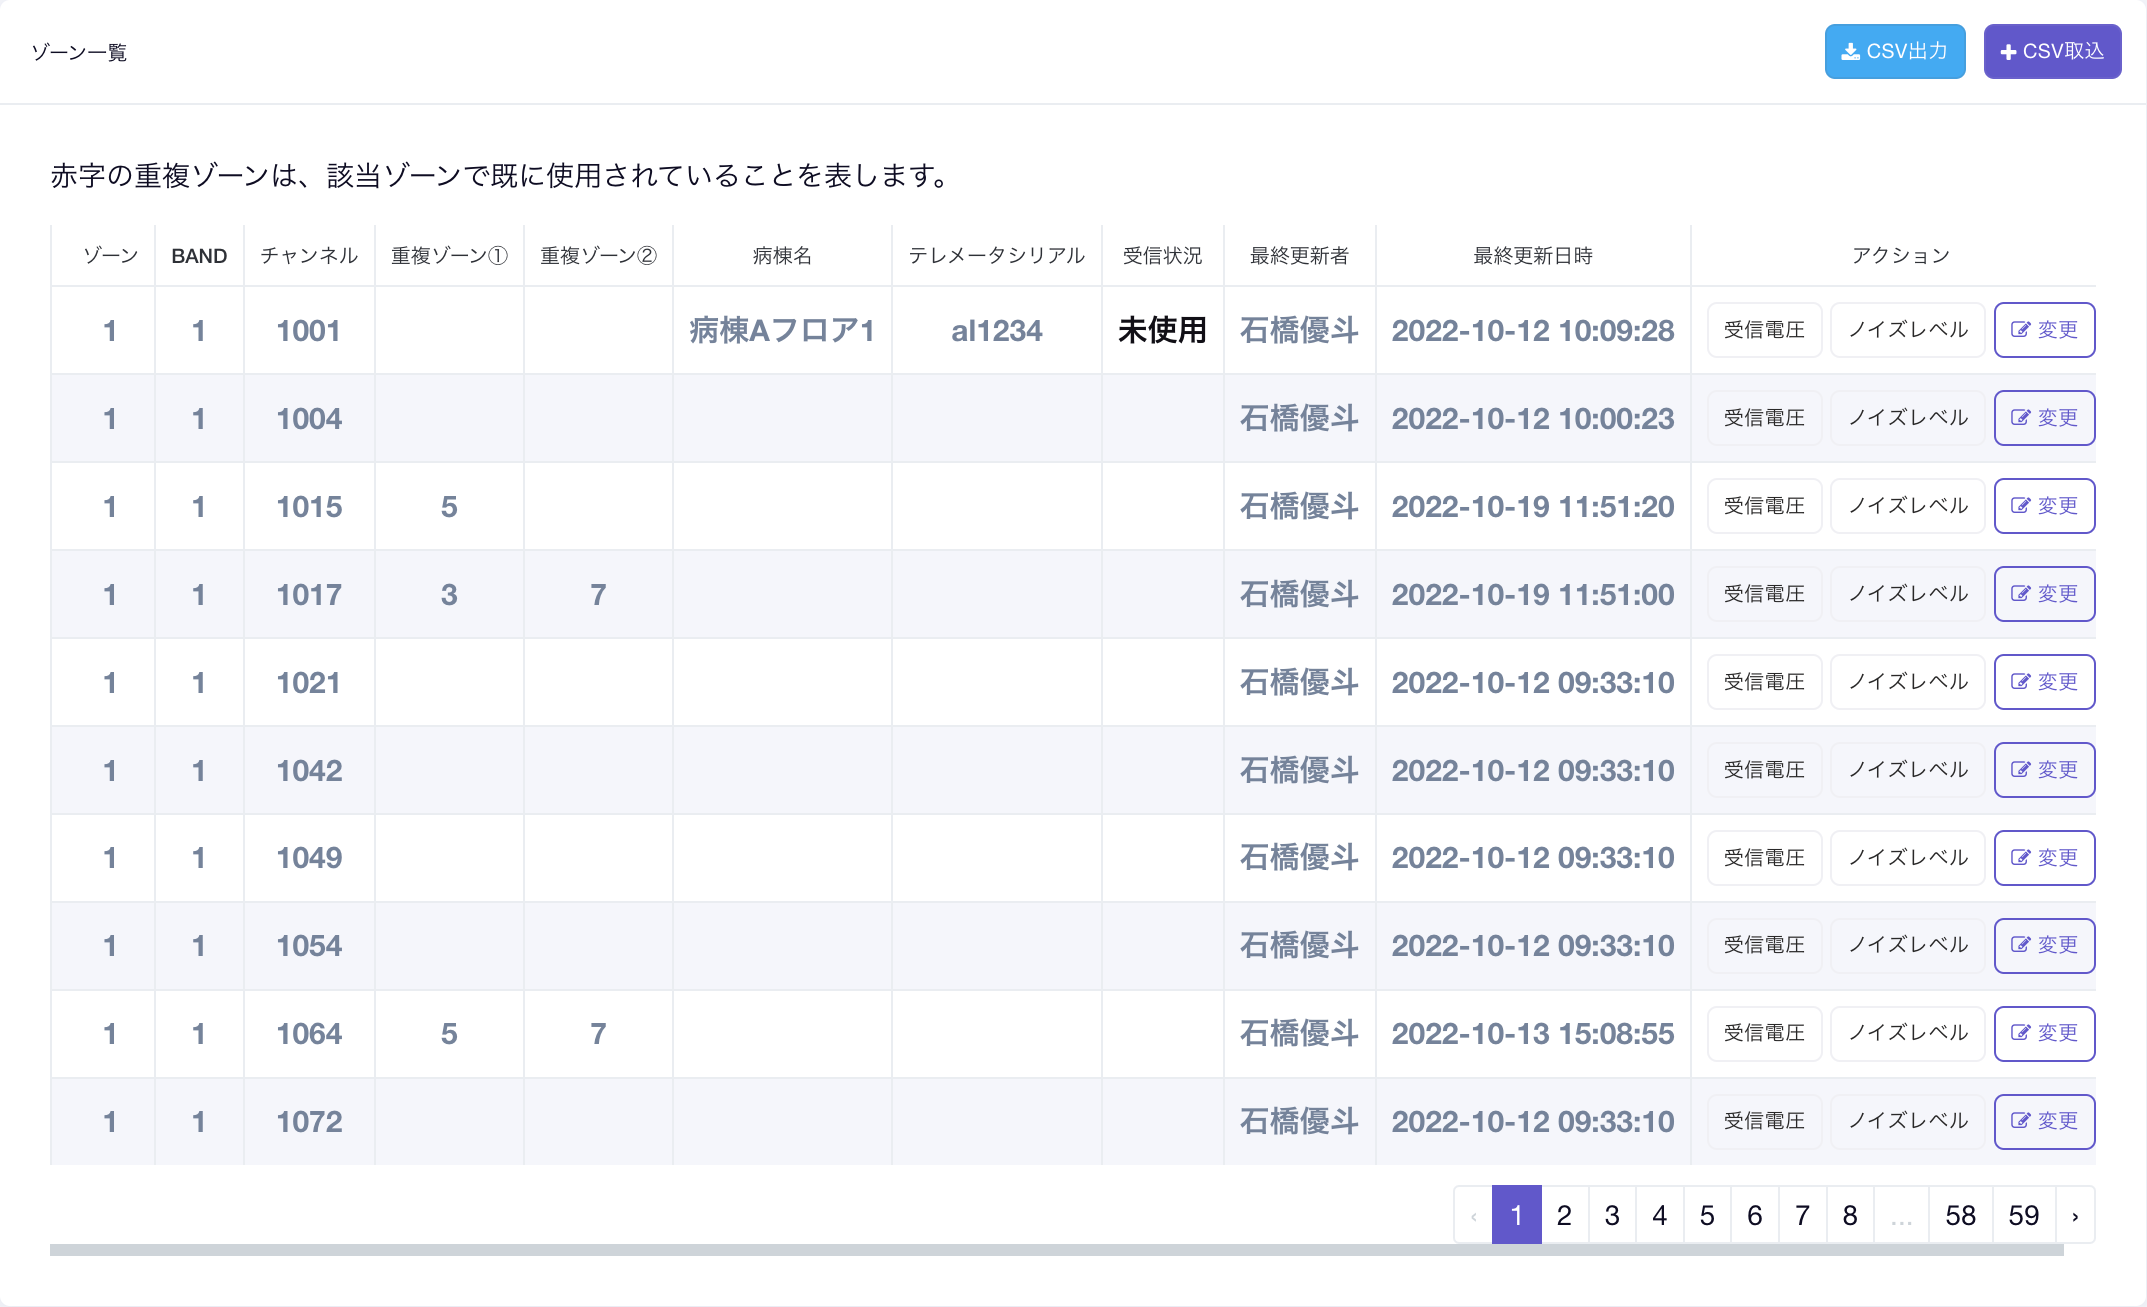Click 受信電圧 button for channel 1049
The image size is (2147, 1307).
tap(1764, 858)
